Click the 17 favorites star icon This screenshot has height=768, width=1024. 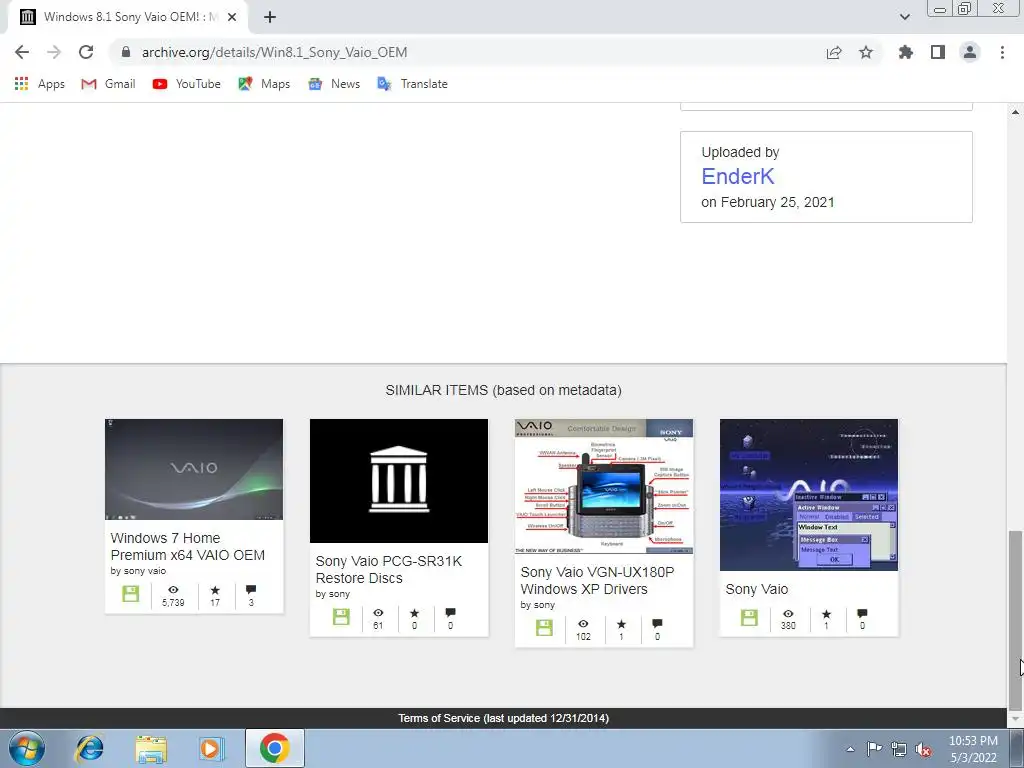215,590
